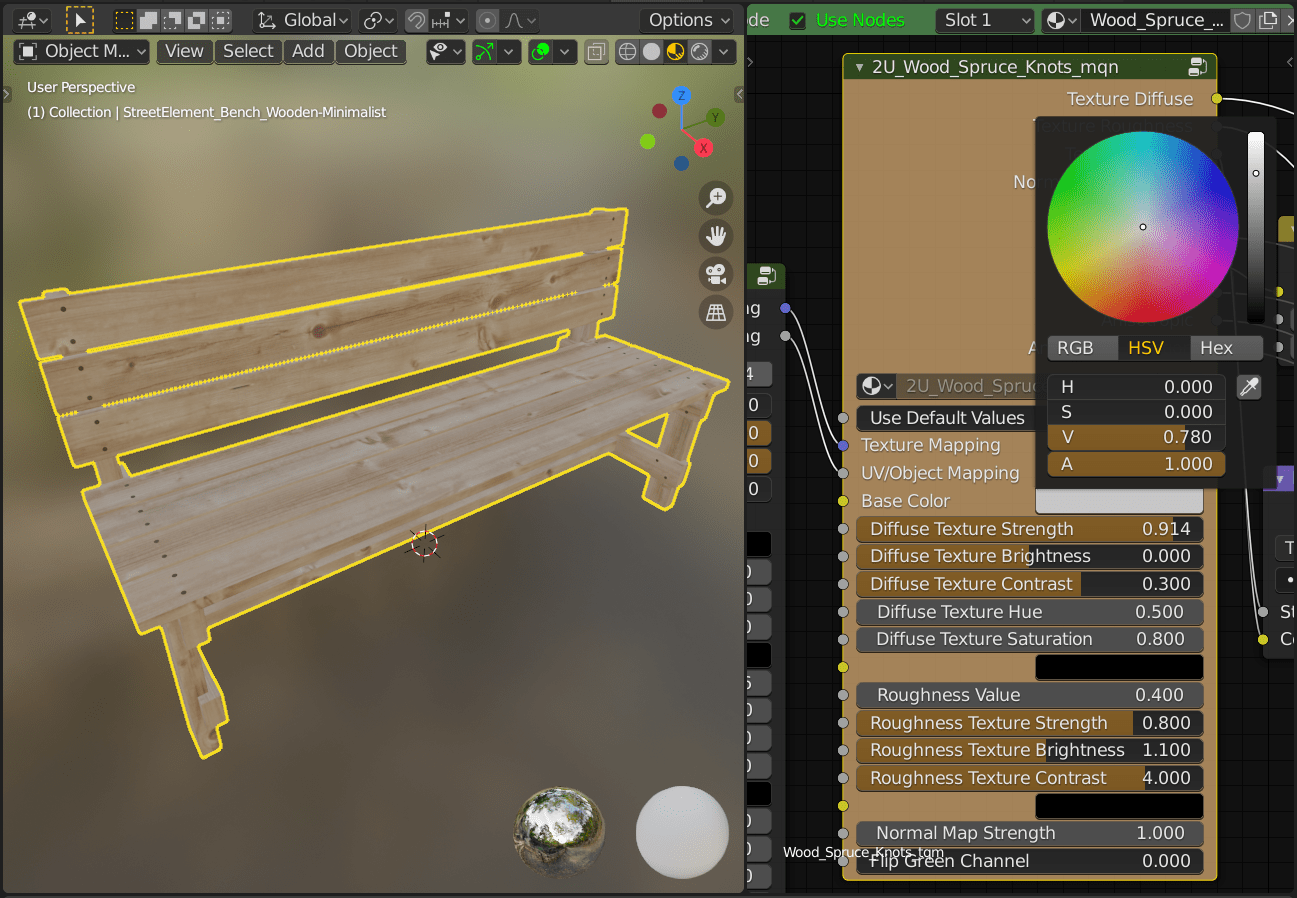Open the Global transform orientation dropdown
1297x898 pixels.
pyautogui.click(x=302, y=20)
